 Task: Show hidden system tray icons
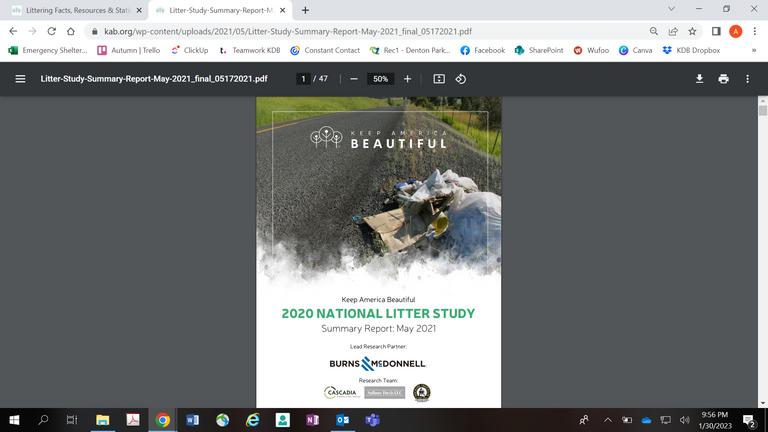click(x=607, y=420)
